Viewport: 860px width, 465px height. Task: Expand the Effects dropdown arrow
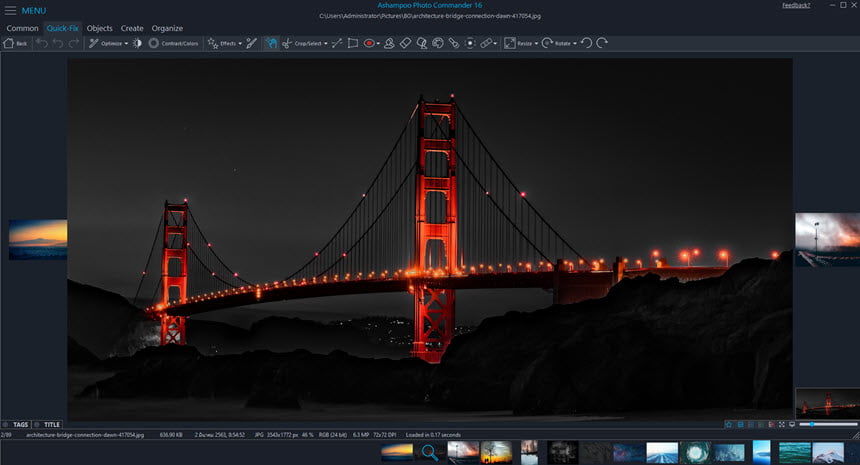(x=240, y=43)
